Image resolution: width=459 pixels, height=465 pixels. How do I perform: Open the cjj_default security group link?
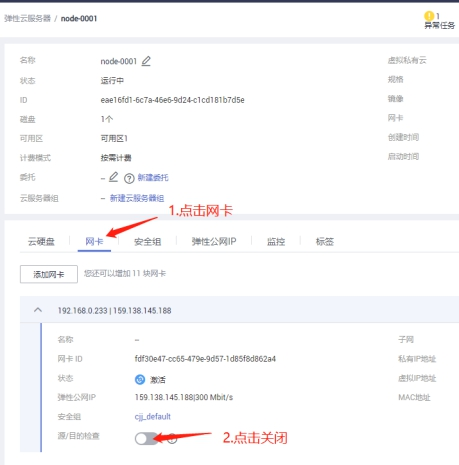tap(153, 417)
